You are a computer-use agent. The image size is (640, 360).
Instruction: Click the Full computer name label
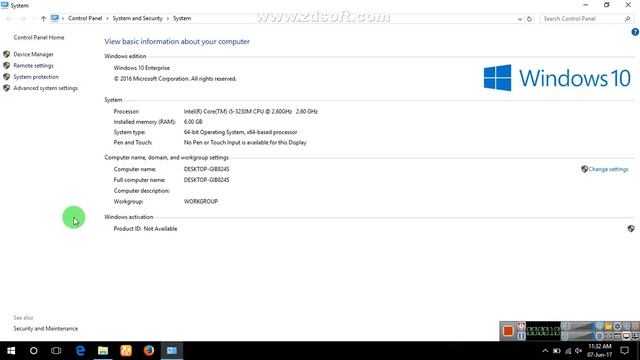(140, 180)
